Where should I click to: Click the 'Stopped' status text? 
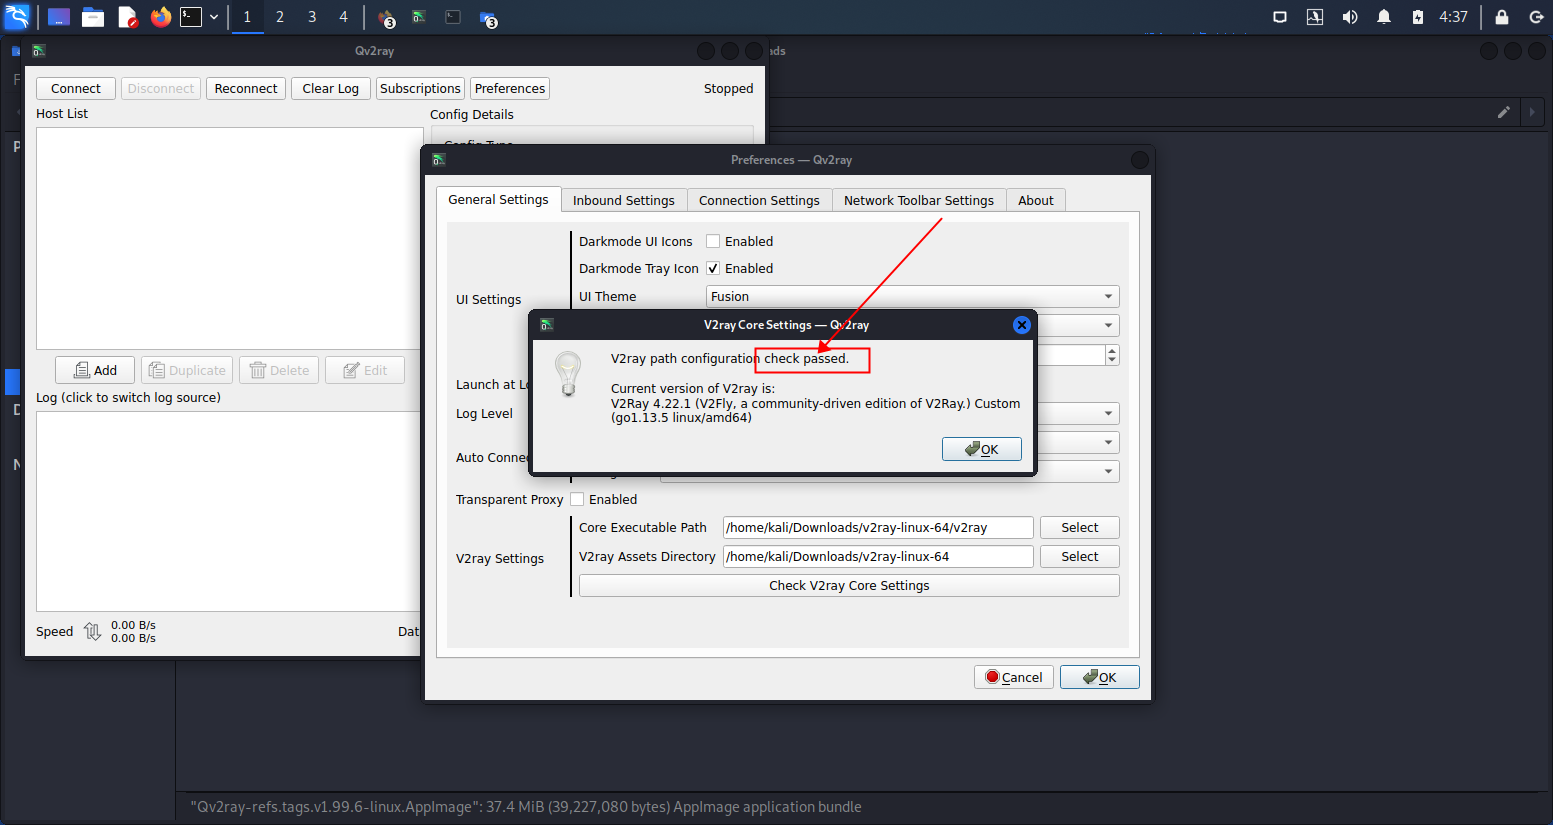729,88
